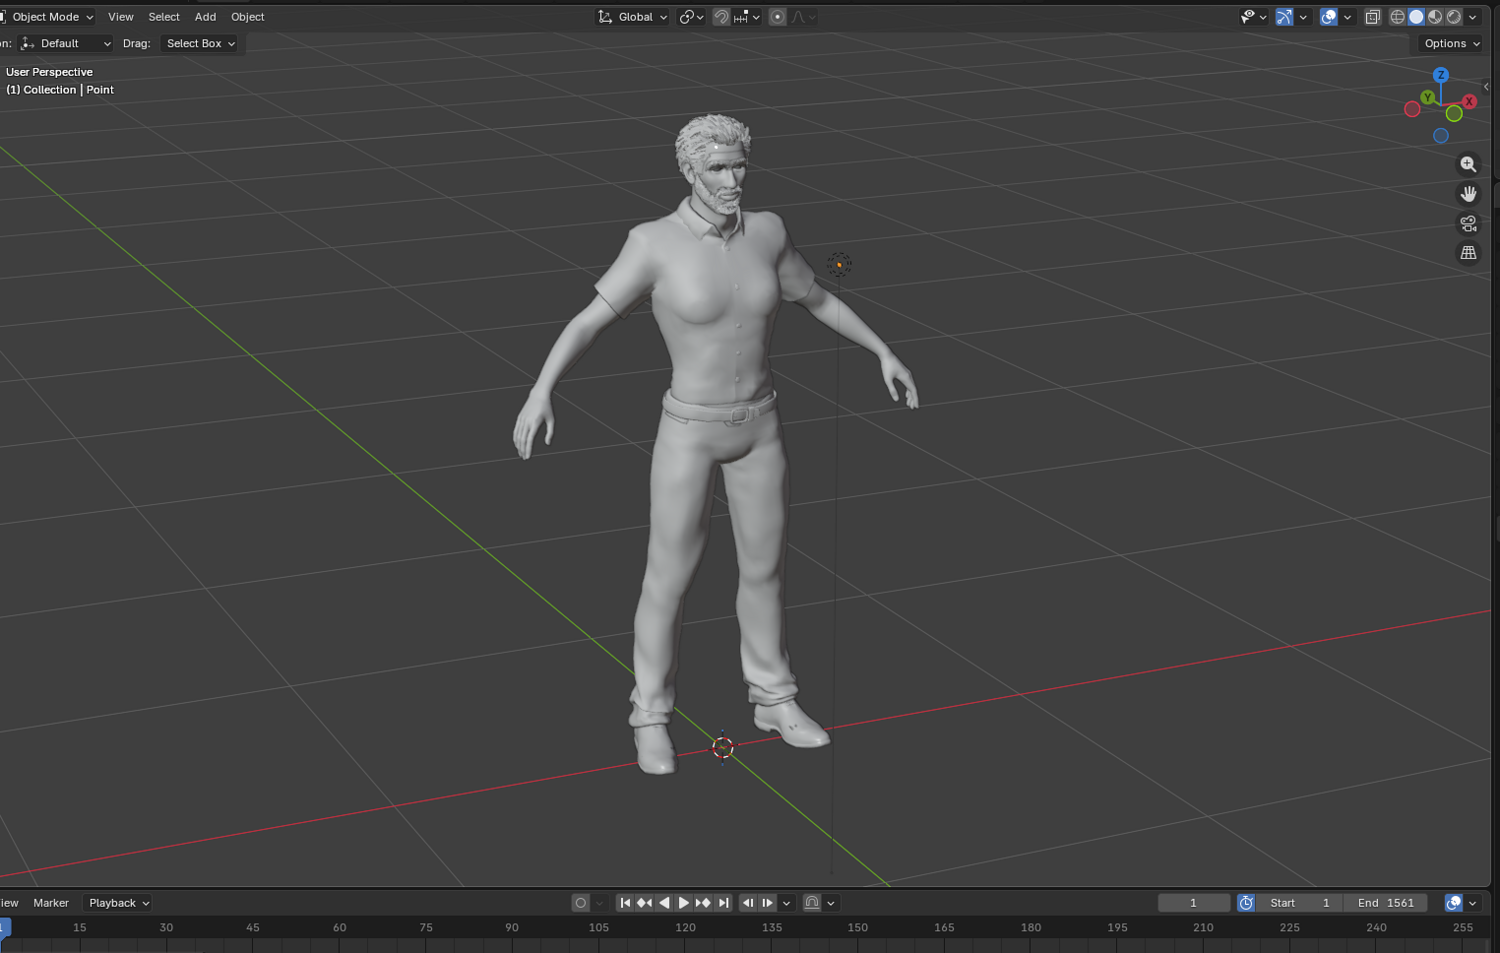Image resolution: width=1500 pixels, height=953 pixels.
Task: Select wireframe viewport shading mode
Action: (1397, 17)
